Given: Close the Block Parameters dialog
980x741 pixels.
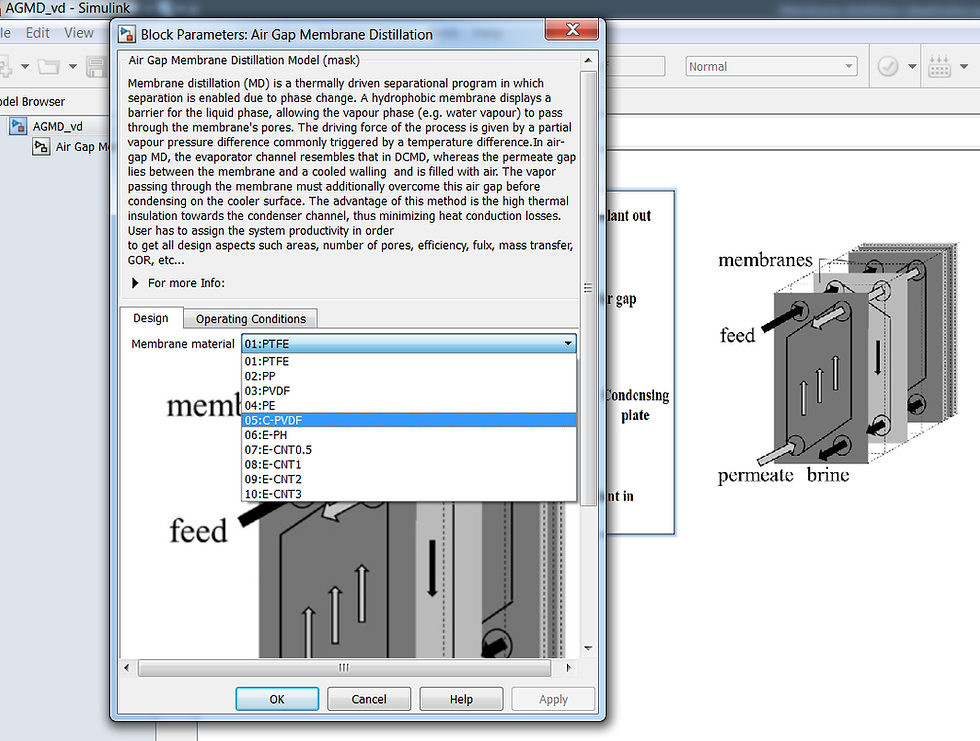Looking at the screenshot, I should click(572, 29).
